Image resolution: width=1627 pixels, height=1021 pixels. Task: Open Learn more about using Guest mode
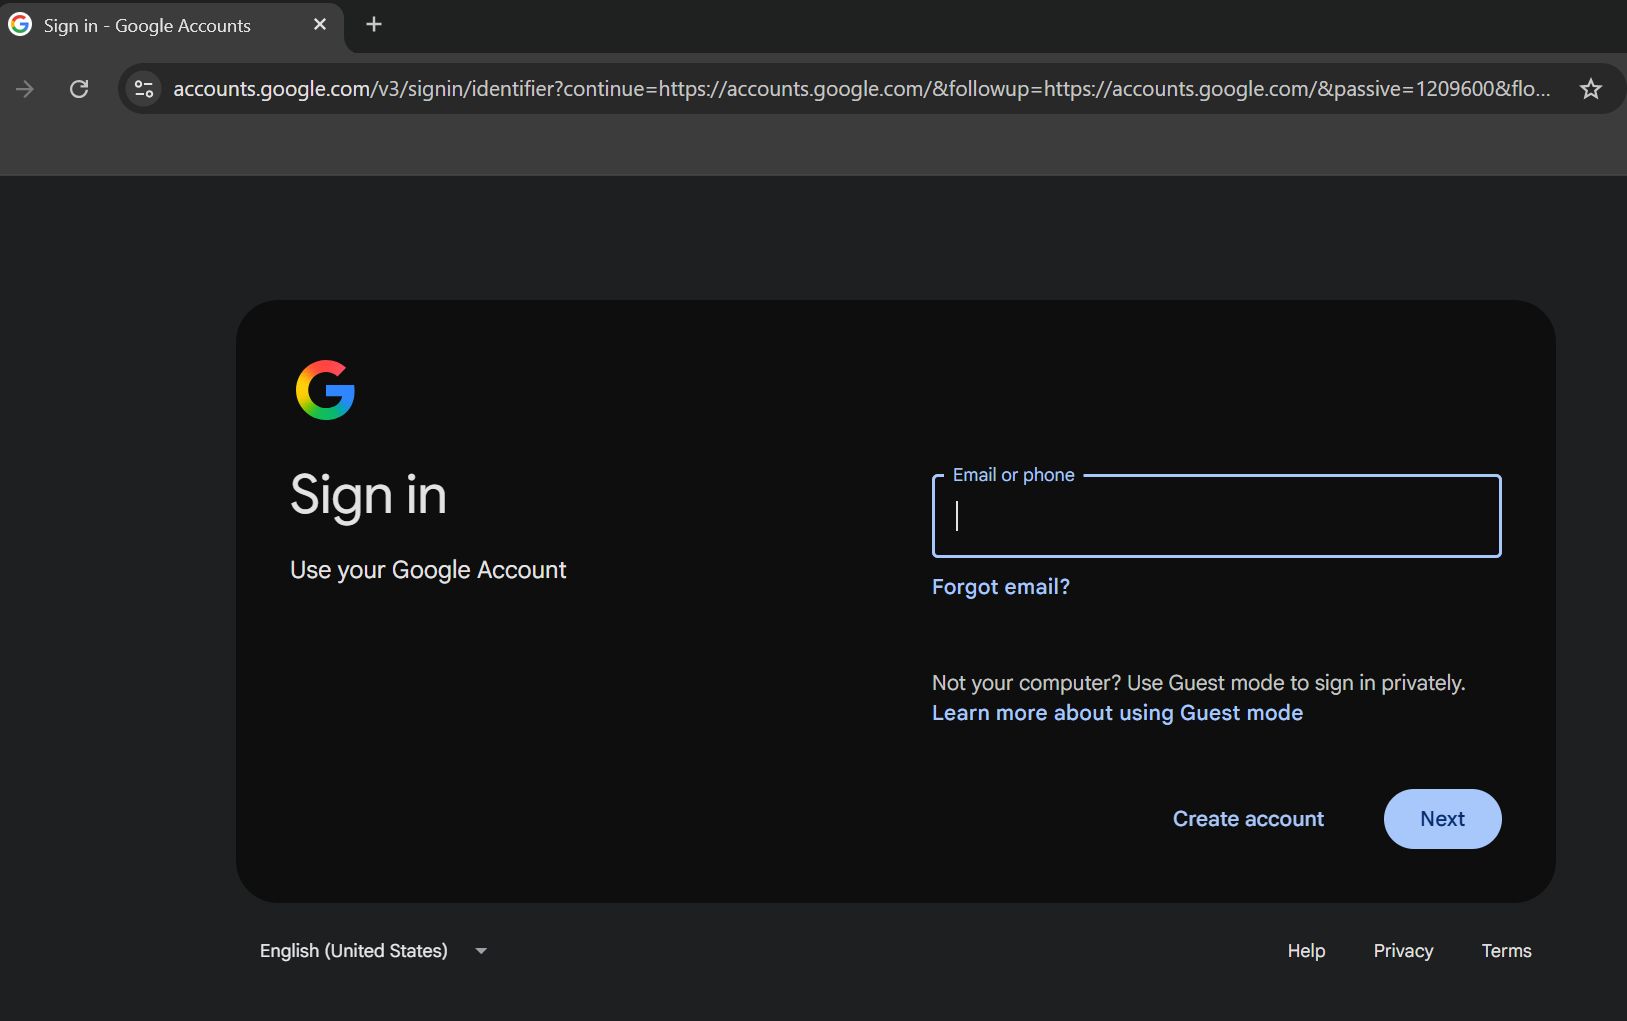tap(1117, 713)
